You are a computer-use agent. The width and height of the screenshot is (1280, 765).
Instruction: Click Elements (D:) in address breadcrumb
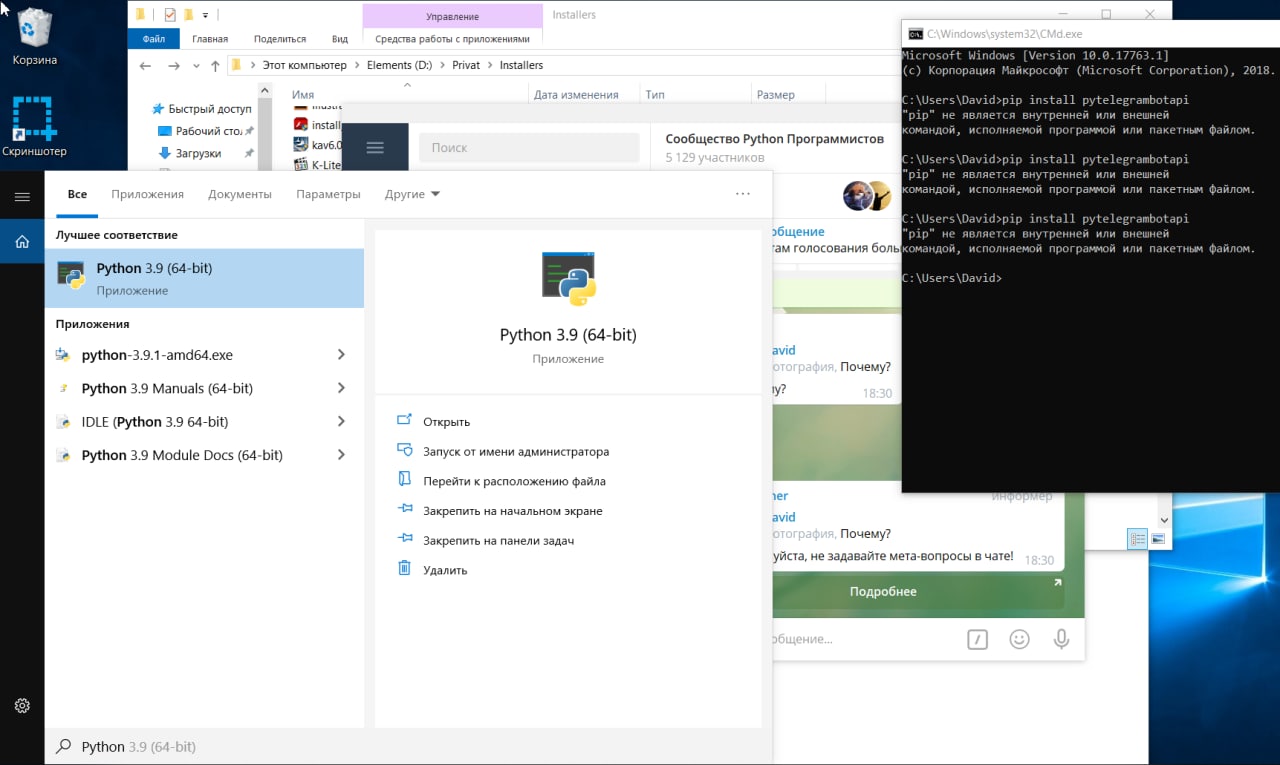click(398, 65)
